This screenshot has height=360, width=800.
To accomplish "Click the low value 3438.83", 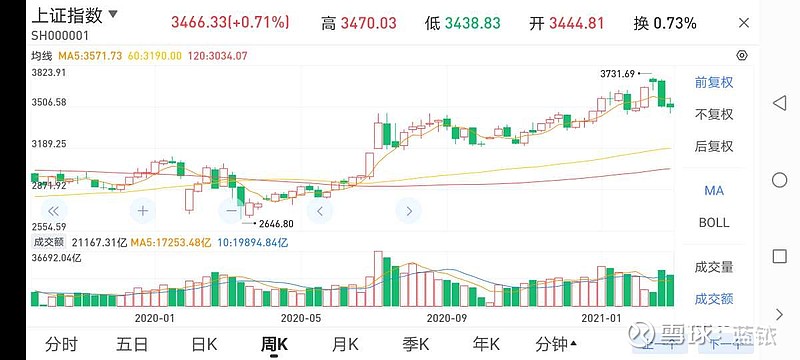I will click(472, 23).
